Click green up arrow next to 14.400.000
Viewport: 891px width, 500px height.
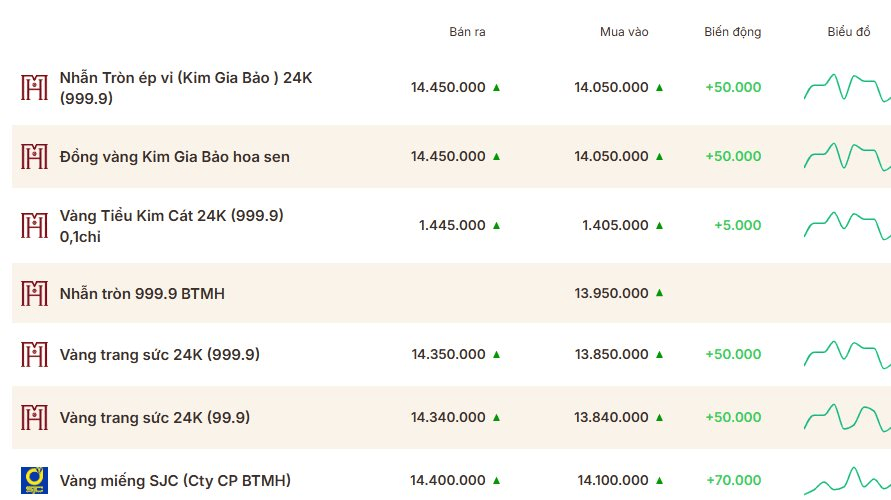[497, 481]
